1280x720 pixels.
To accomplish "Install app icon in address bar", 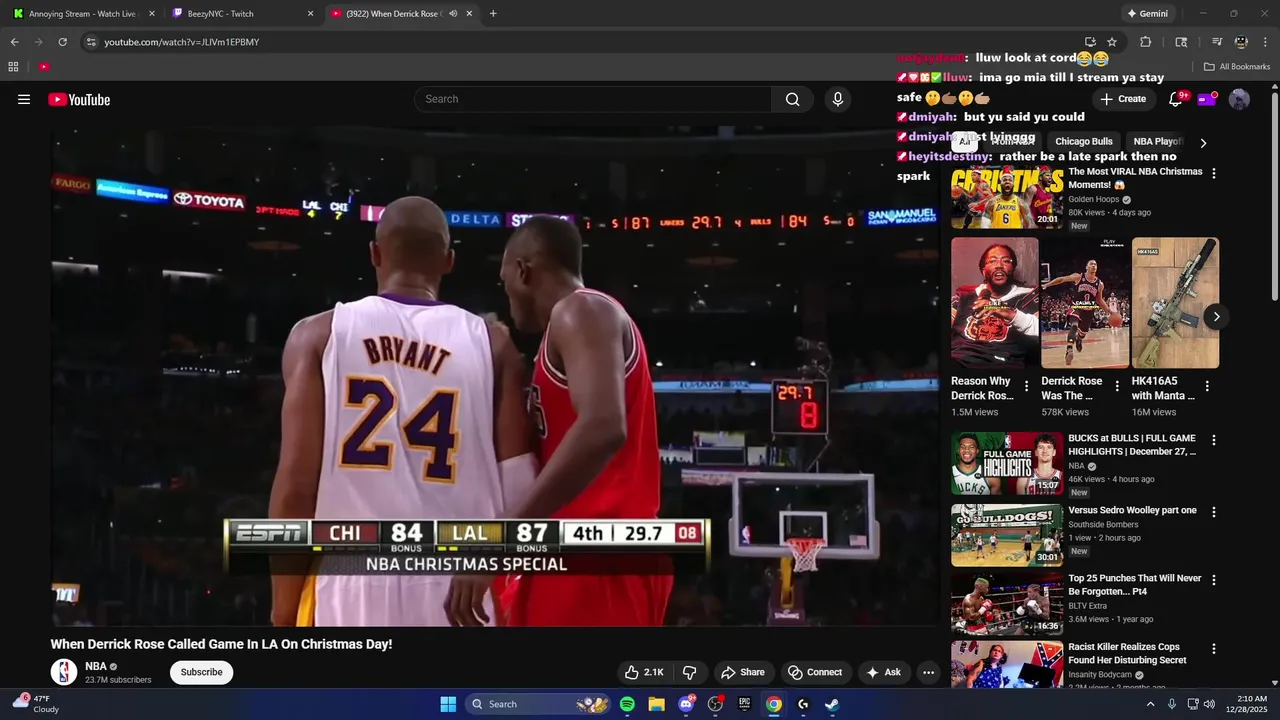I will coord(1090,42).
